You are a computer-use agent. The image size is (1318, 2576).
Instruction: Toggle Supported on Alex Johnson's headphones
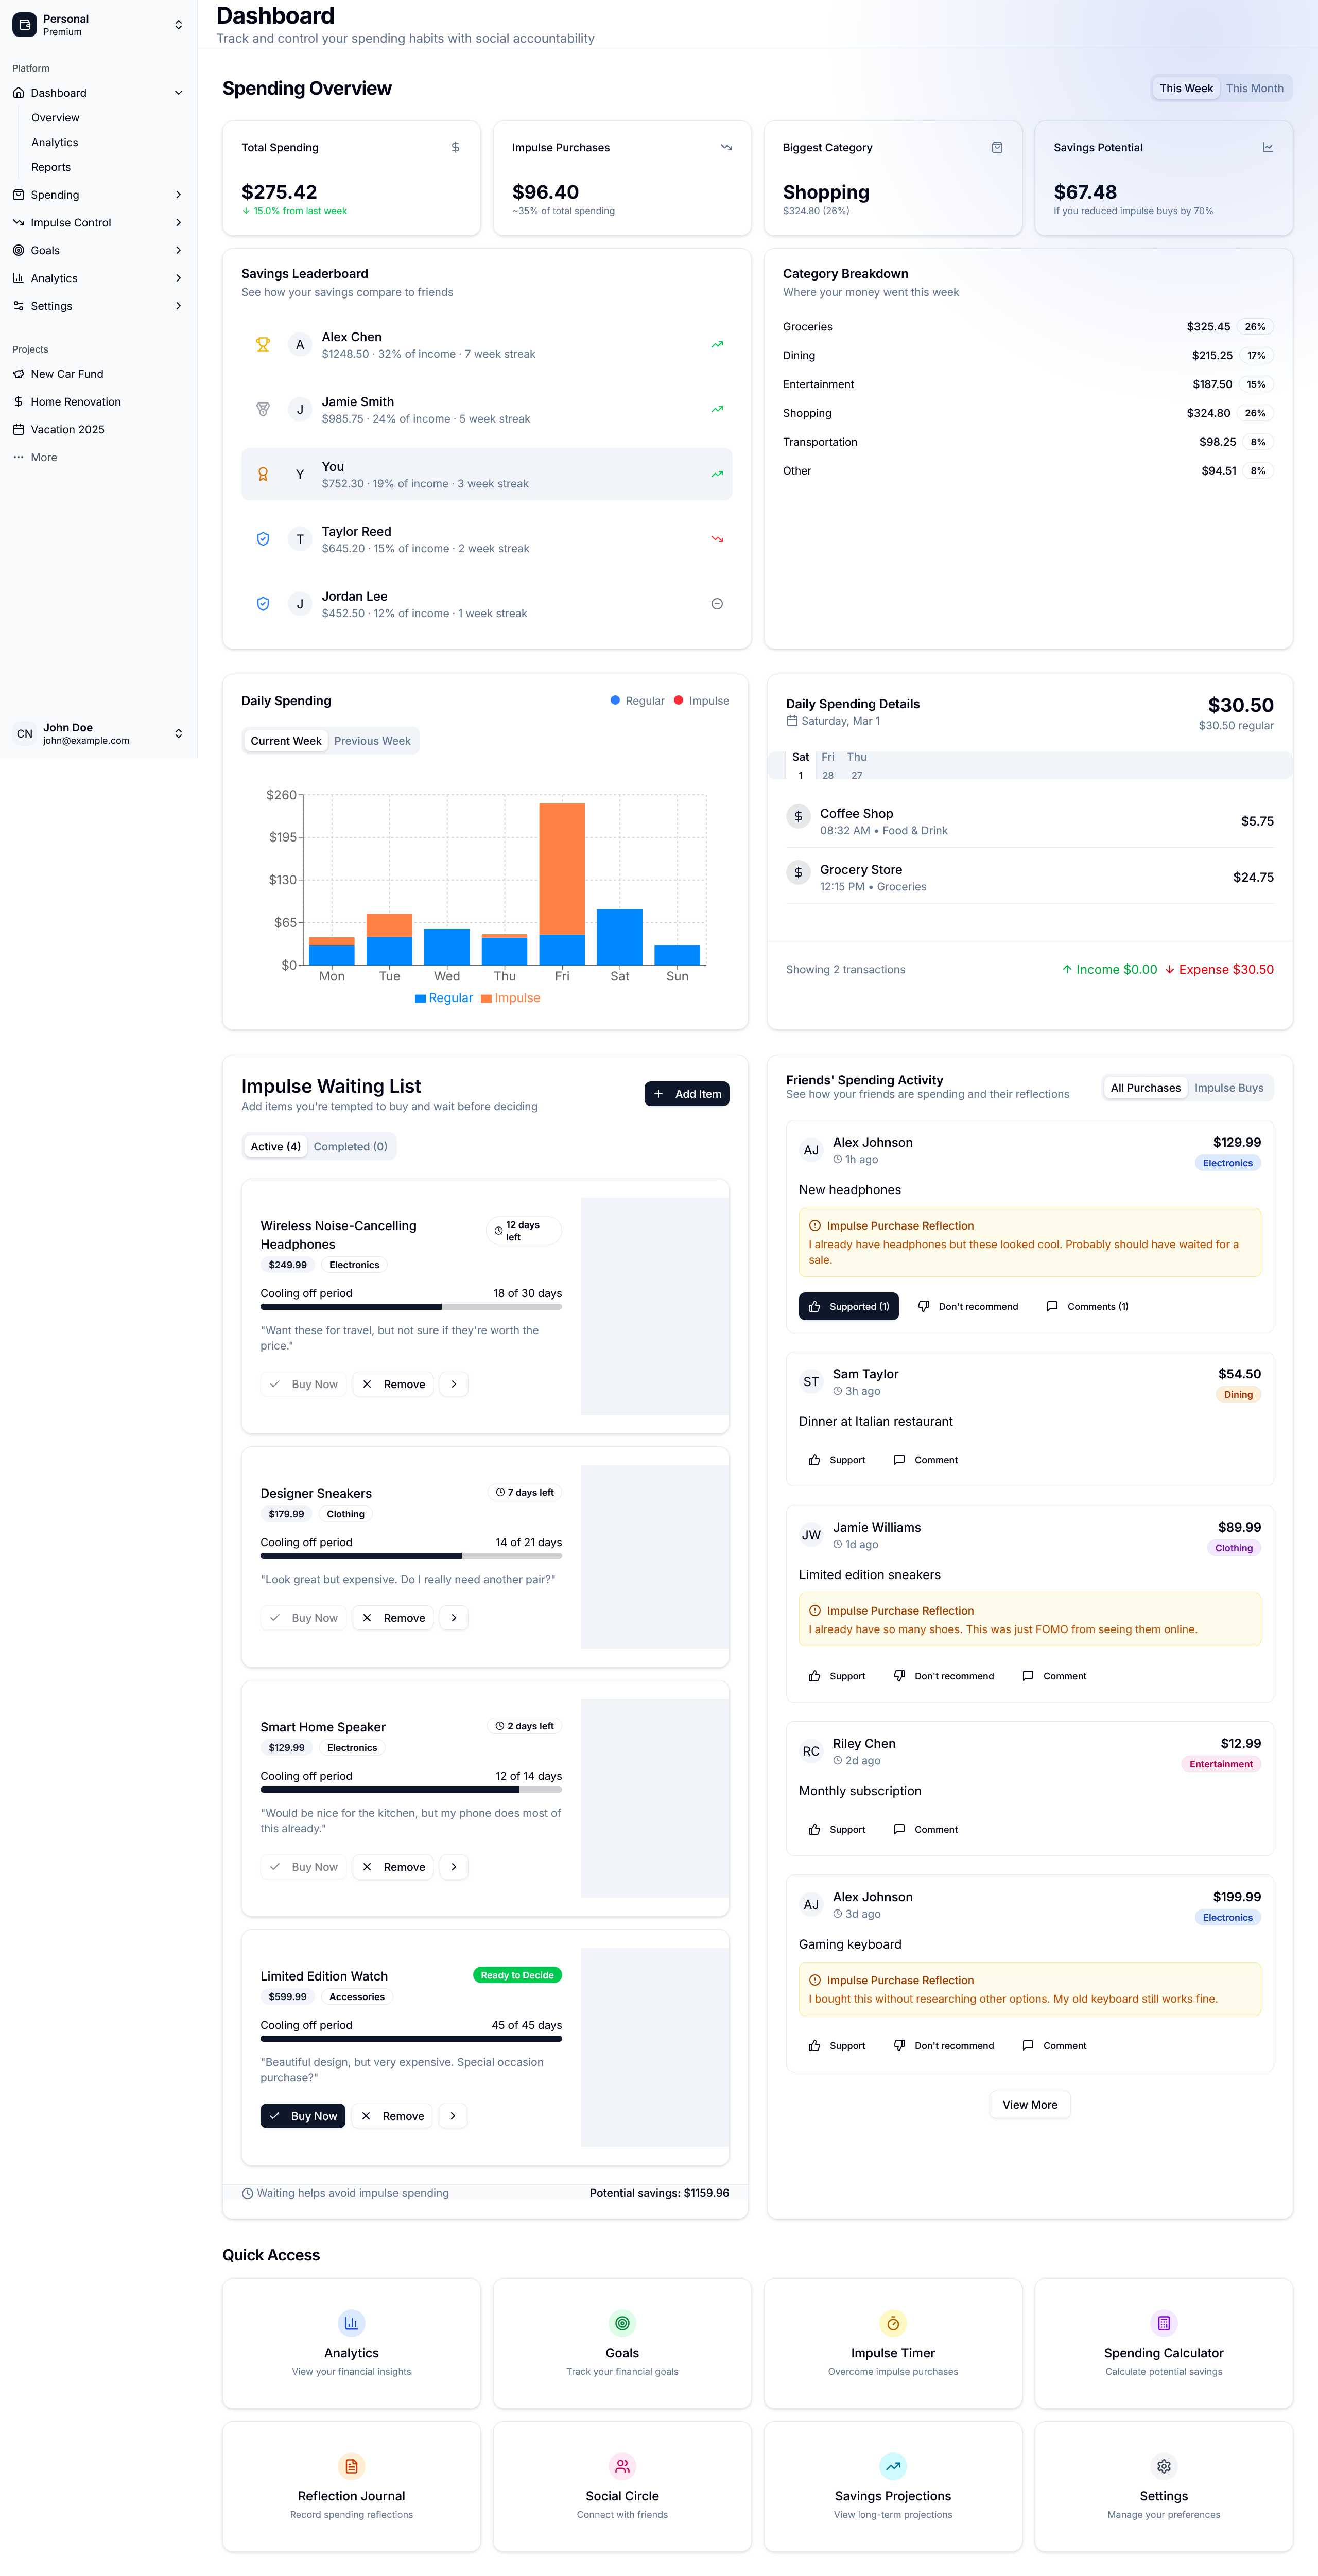click(x=848, y=1306)
